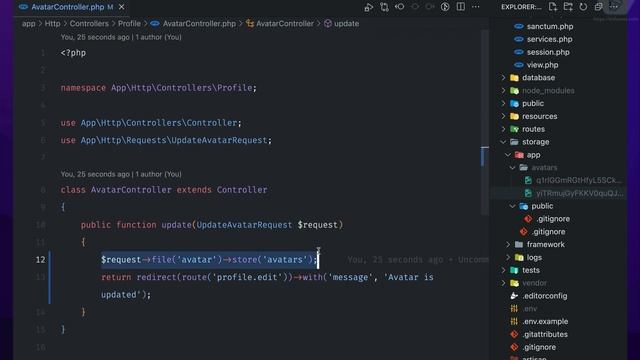Click the namespace declaration line

coord(159,88)
